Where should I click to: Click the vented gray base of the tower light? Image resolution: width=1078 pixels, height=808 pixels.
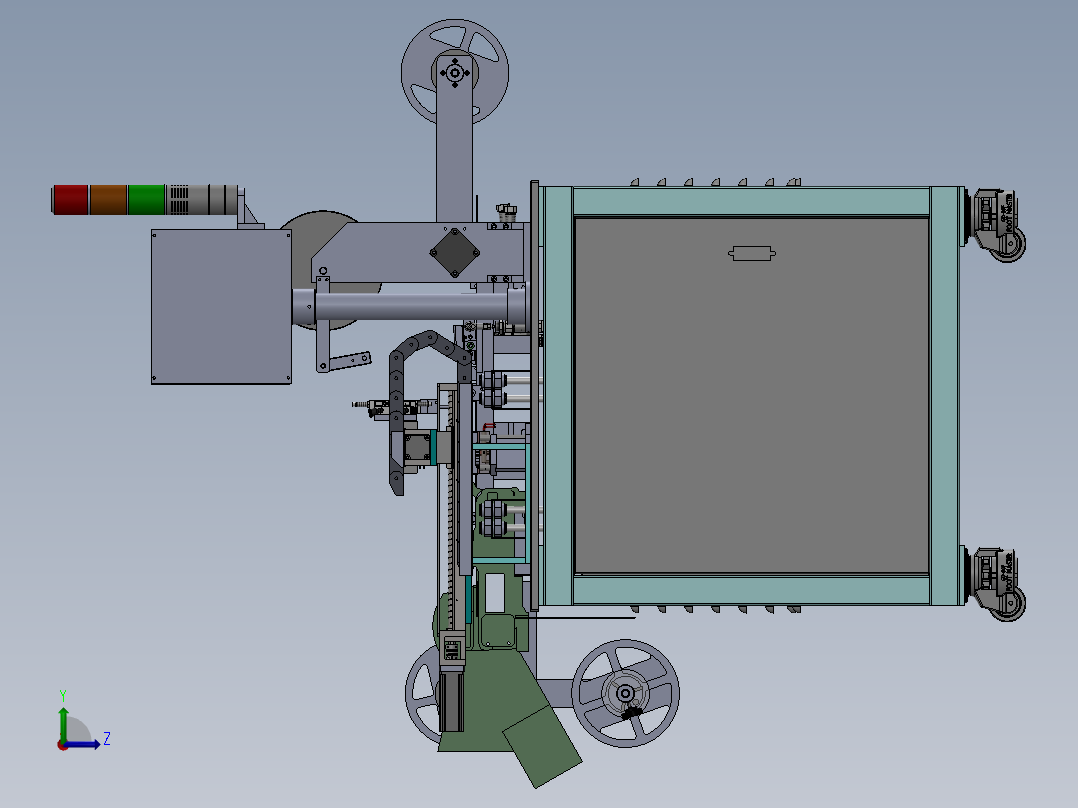(201, 199)
